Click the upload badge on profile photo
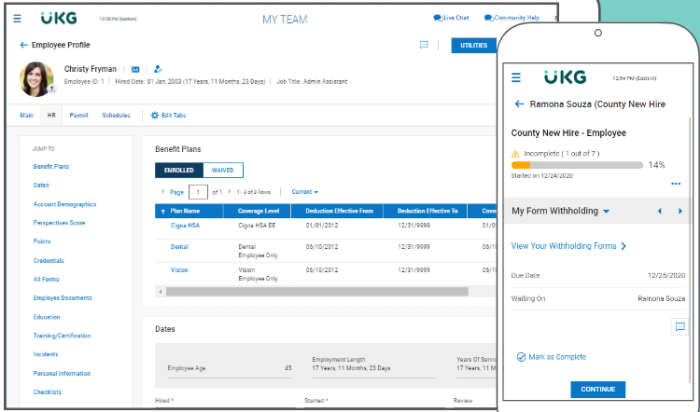Screen dimensions: 700x412 coord(52,89)
